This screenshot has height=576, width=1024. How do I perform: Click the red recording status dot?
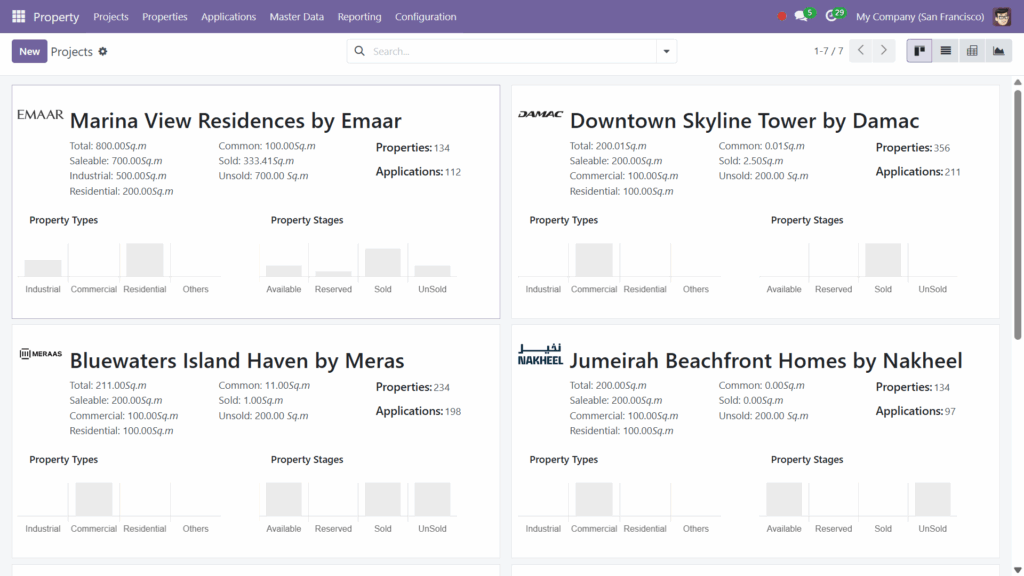pos(782,16)
